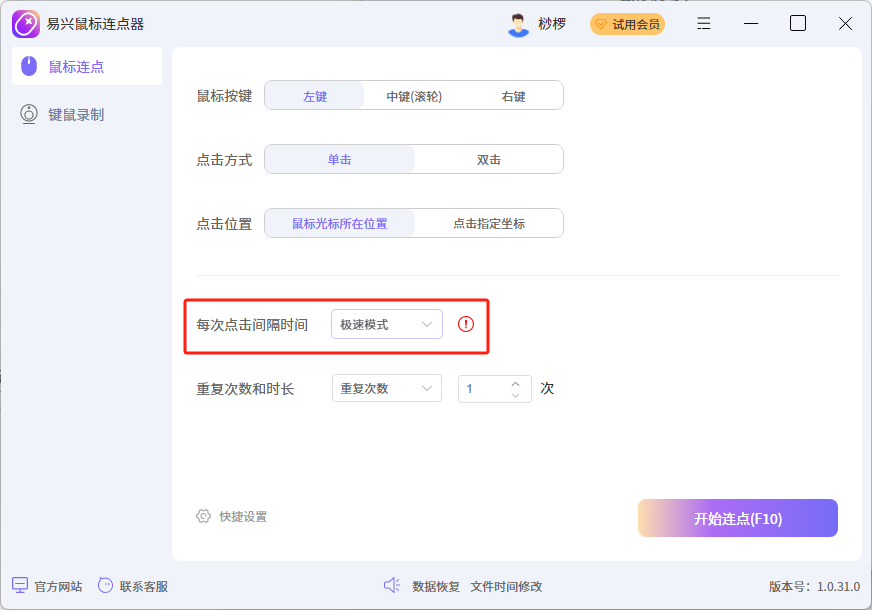Open 联系客服 customer service link

click(x=143, y=586)
